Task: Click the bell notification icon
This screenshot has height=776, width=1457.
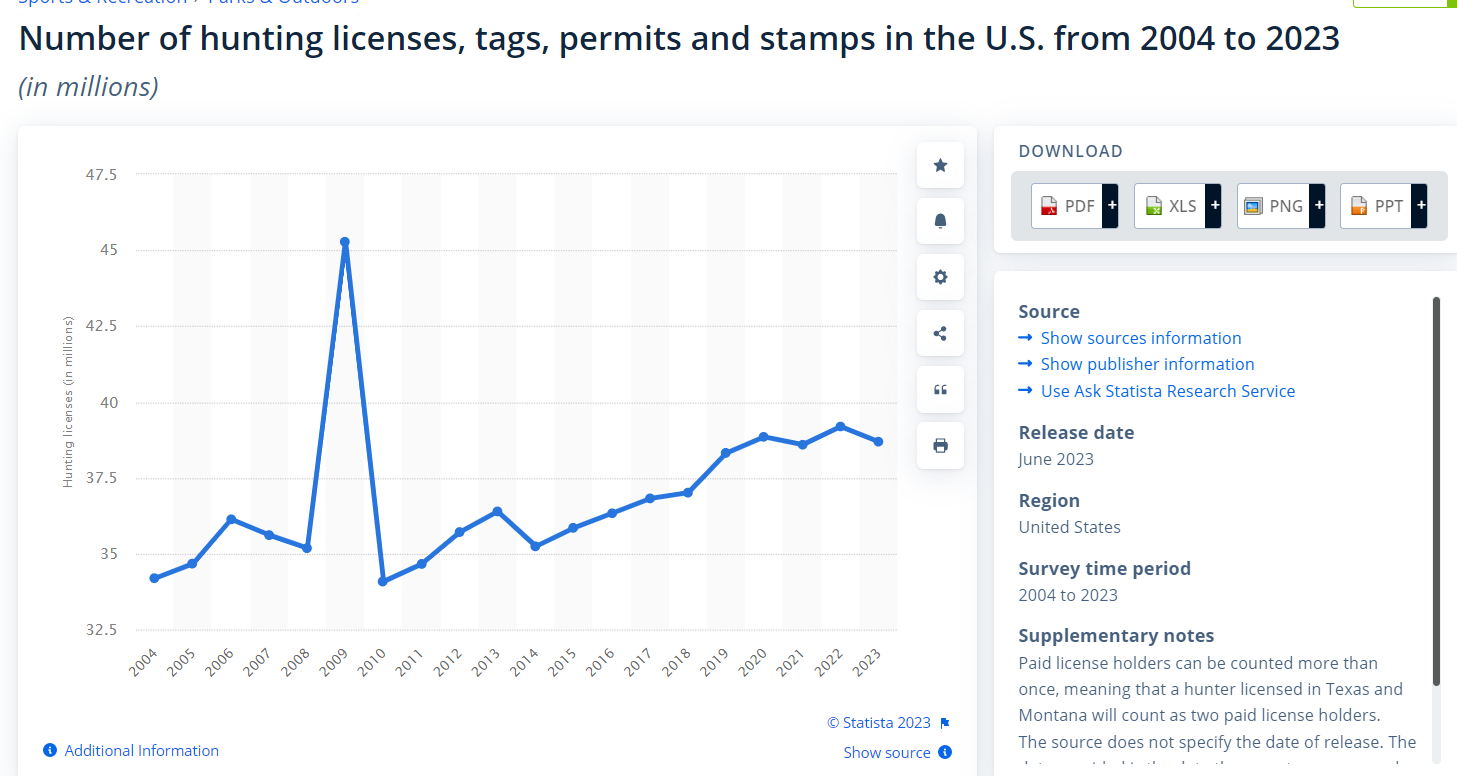Action: coord(940,221)
